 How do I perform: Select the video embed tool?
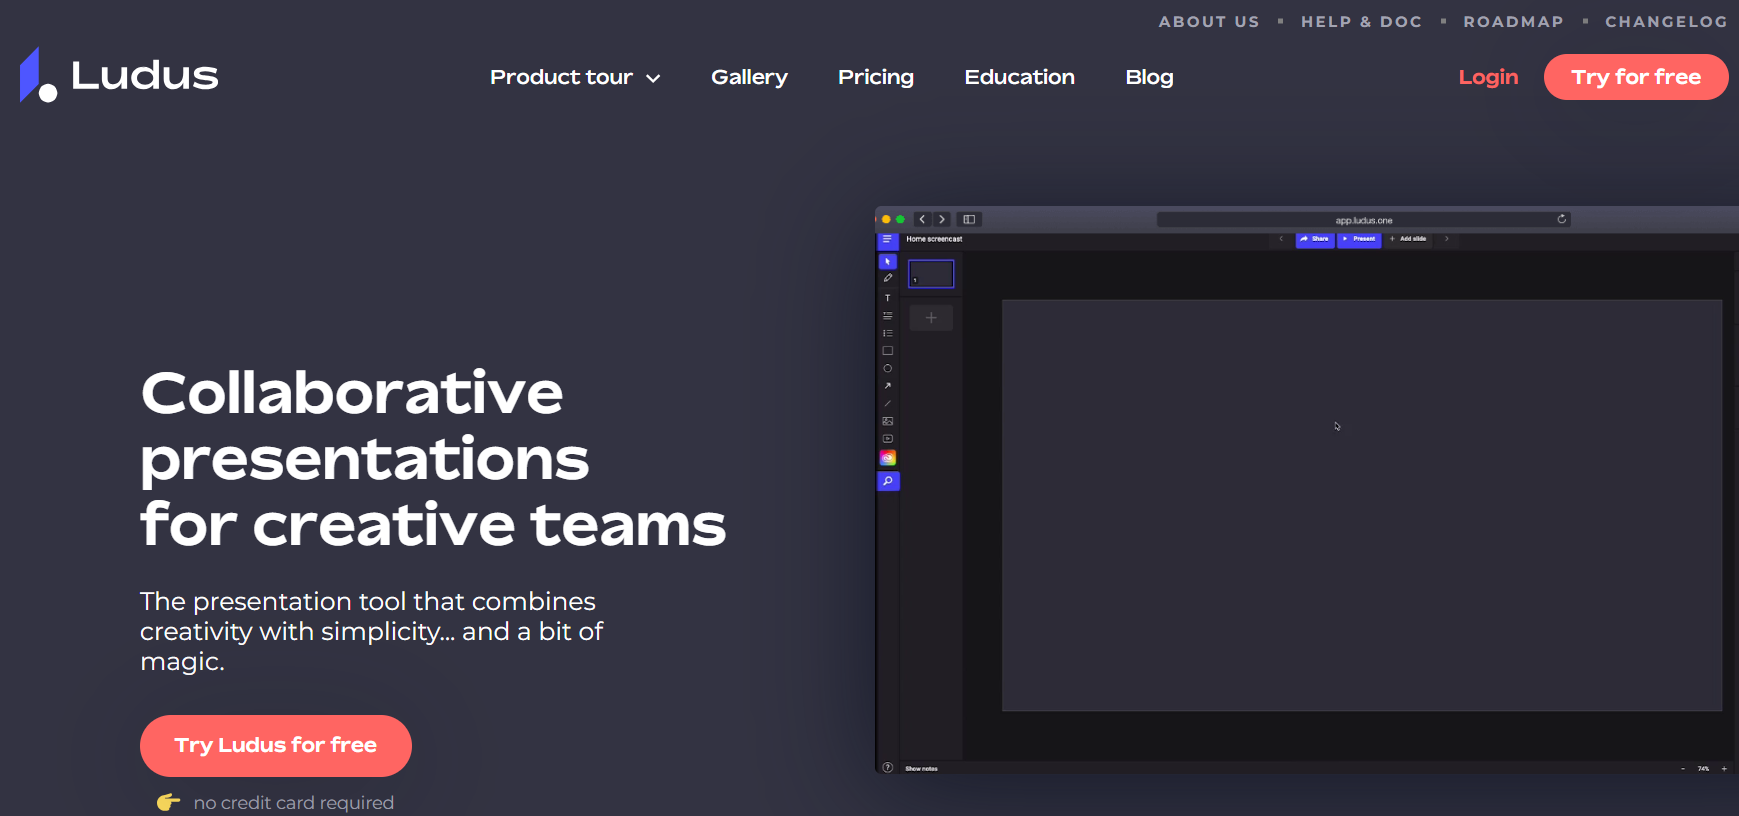[887, 439]
